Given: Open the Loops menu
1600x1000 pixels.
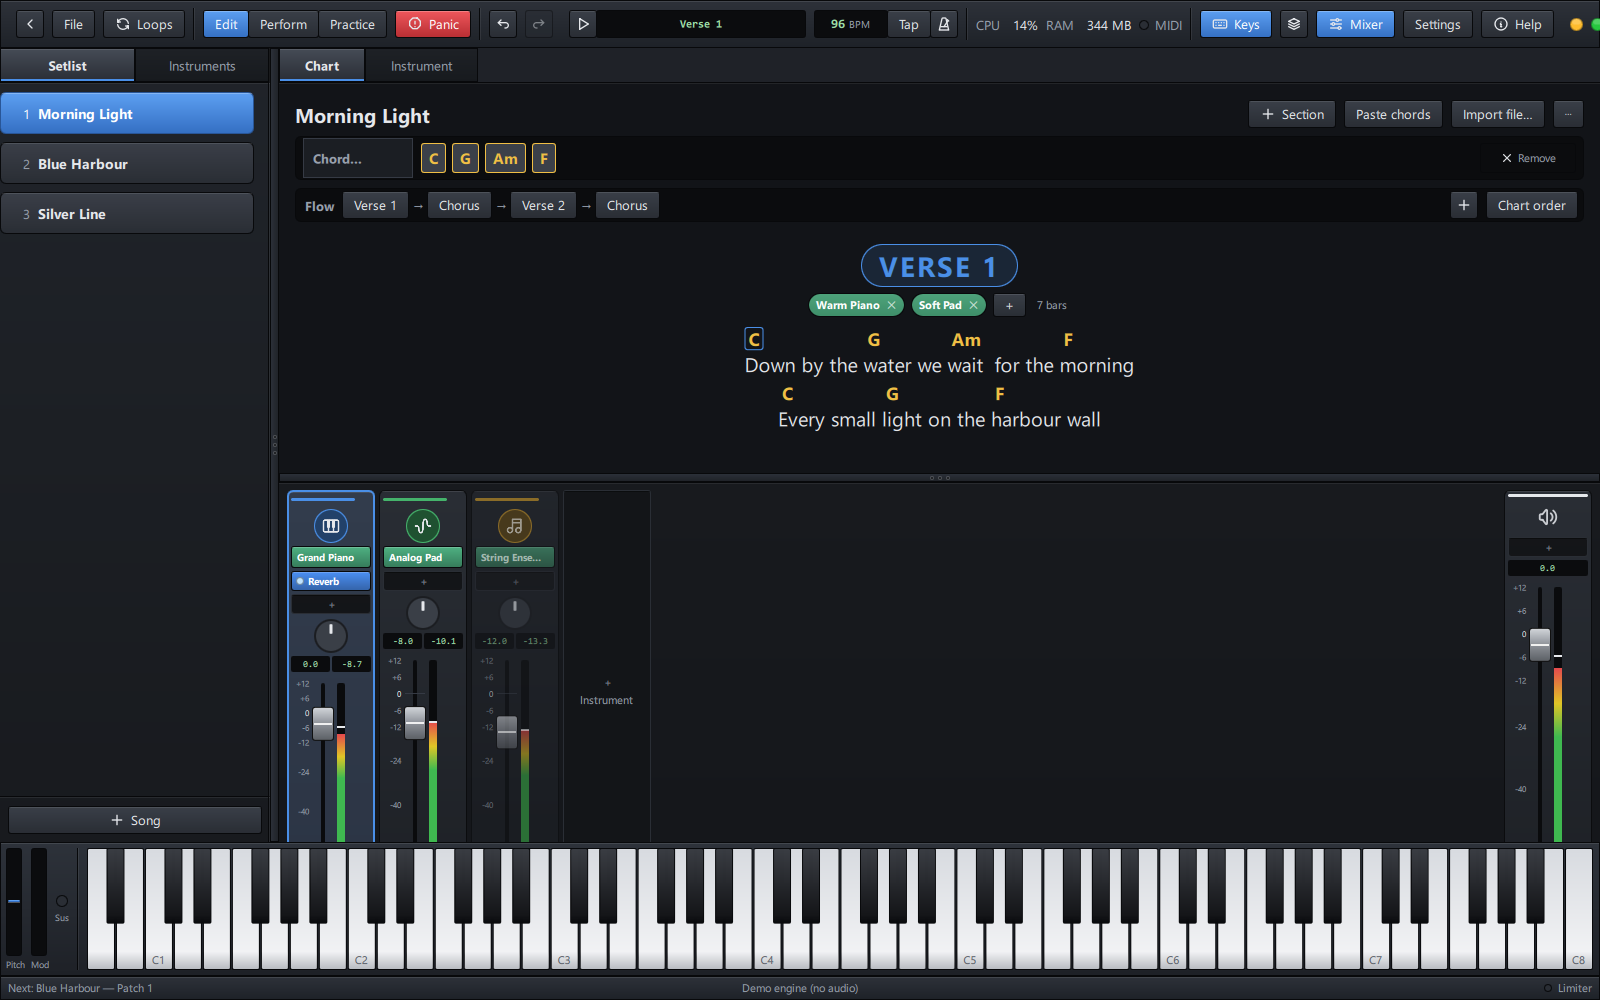Looking at the screenshot, I should point(144,24).
